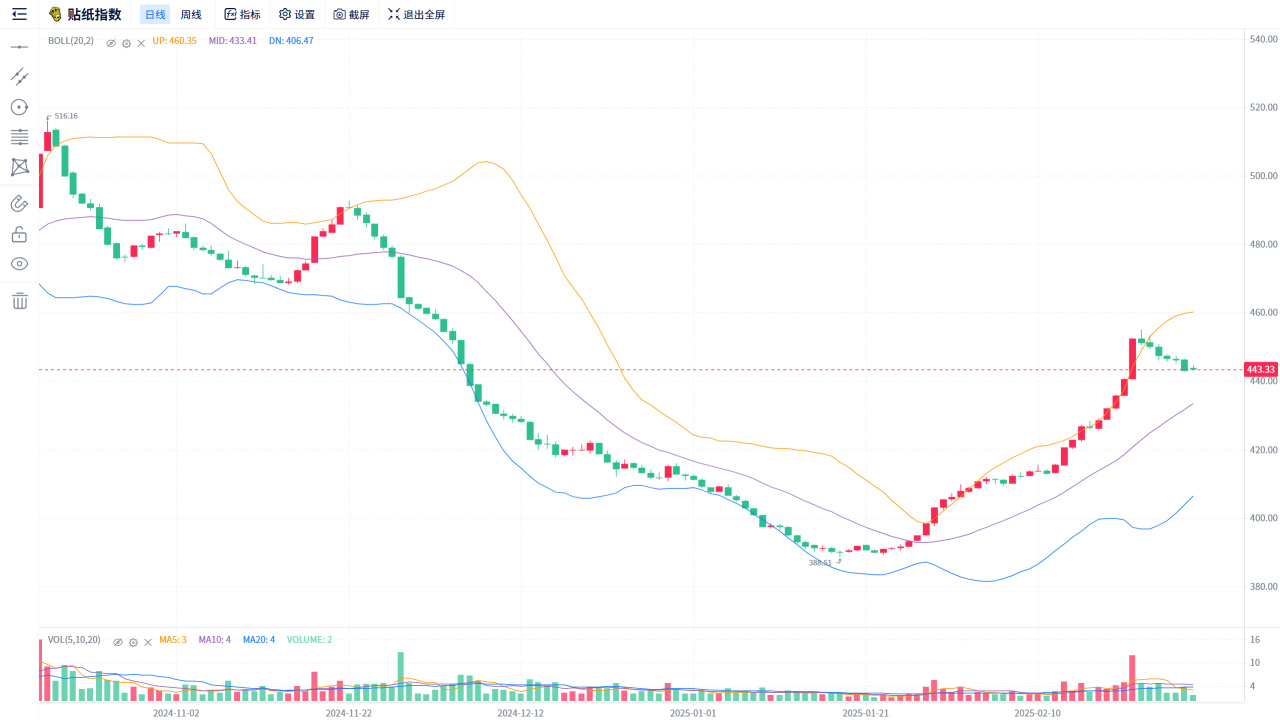Image resolution: width=1280 pixels, height=720 pixels.
Task: Remove the BOLL indicator with X
Action: (141, 42)
